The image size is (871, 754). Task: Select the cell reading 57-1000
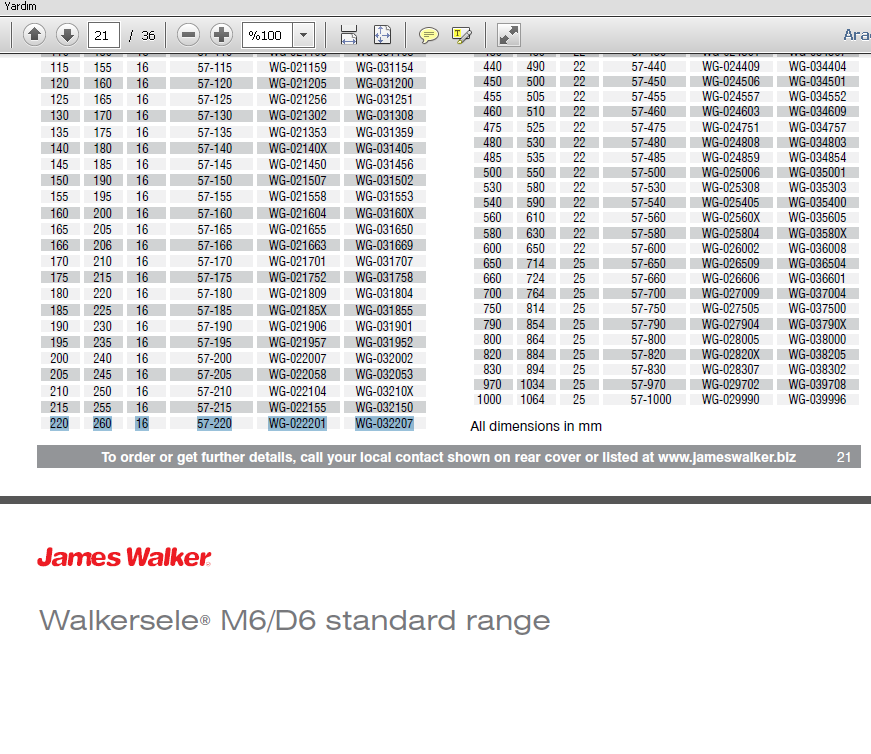pyautogui.click(x=651, y=400)
